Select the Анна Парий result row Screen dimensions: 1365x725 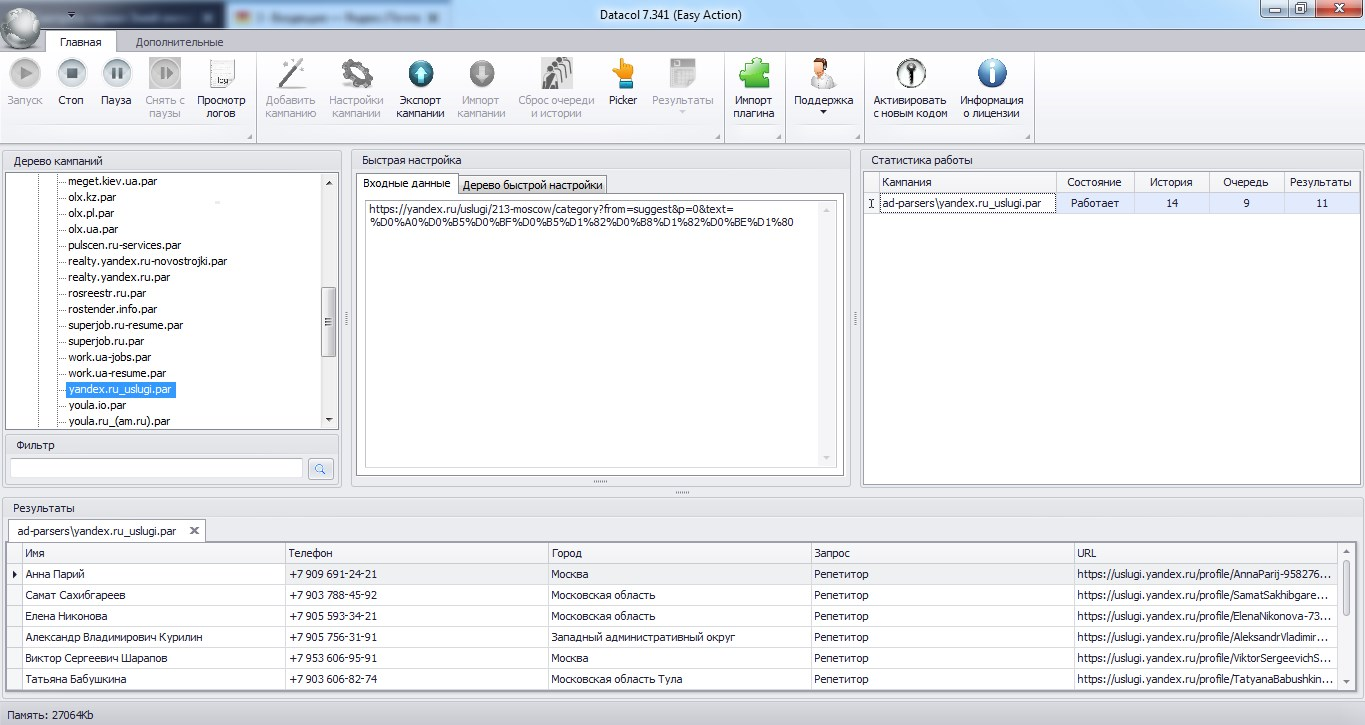pyautogui.click(x=672, y=574)
